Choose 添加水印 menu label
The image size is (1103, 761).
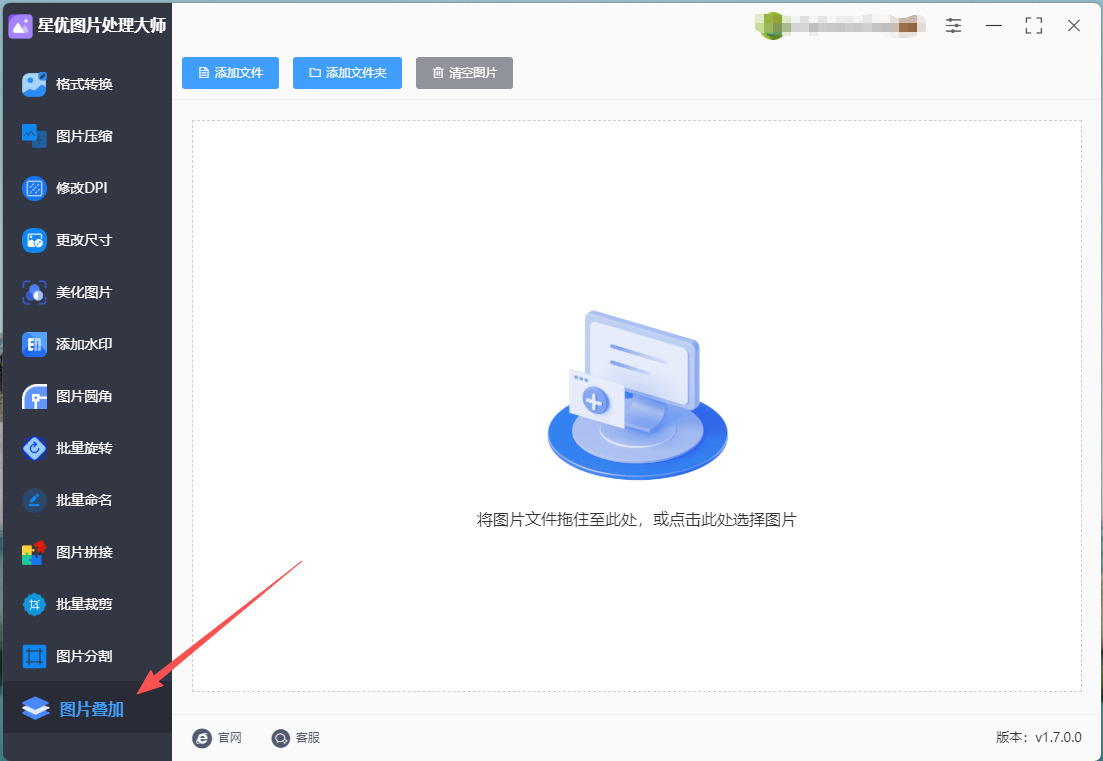pos(84,345)
